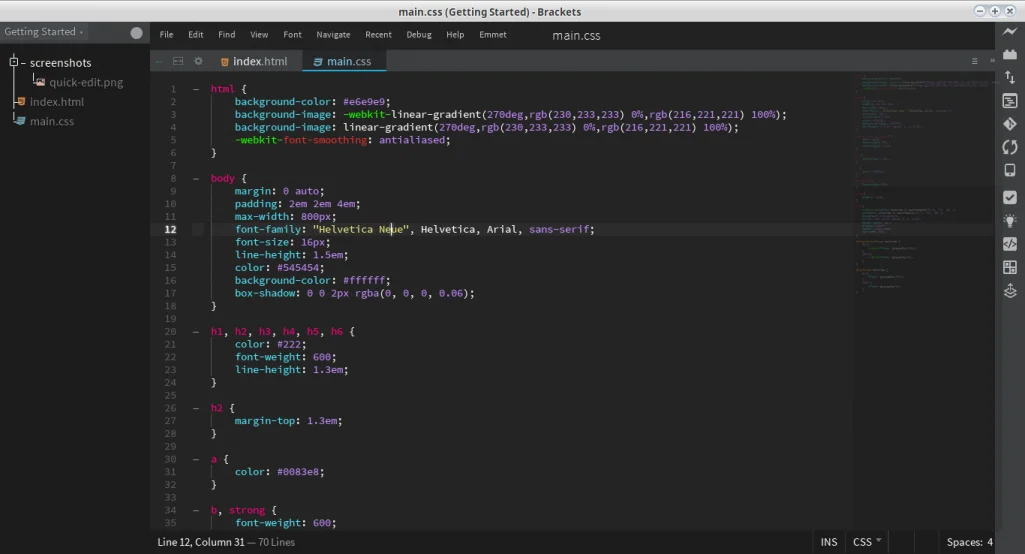Screen dimensions: 1025x554
Task: Open the Debug menu
Action: click(x=419, y=35)
